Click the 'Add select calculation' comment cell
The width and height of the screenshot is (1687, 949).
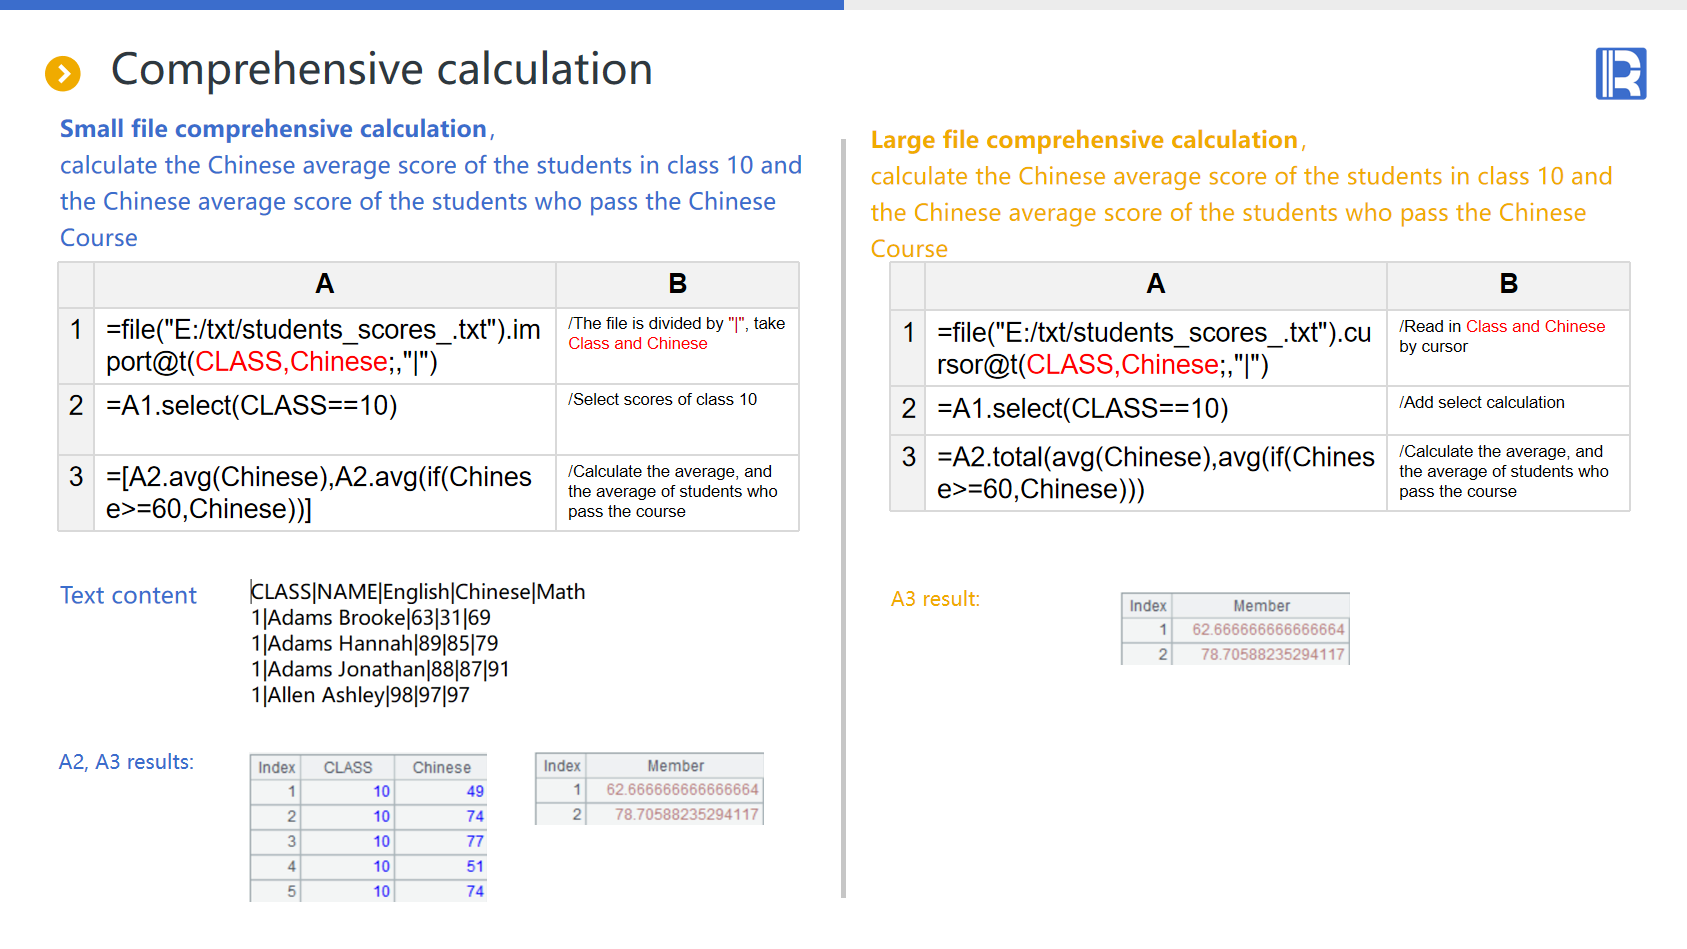coord(1481,403)
